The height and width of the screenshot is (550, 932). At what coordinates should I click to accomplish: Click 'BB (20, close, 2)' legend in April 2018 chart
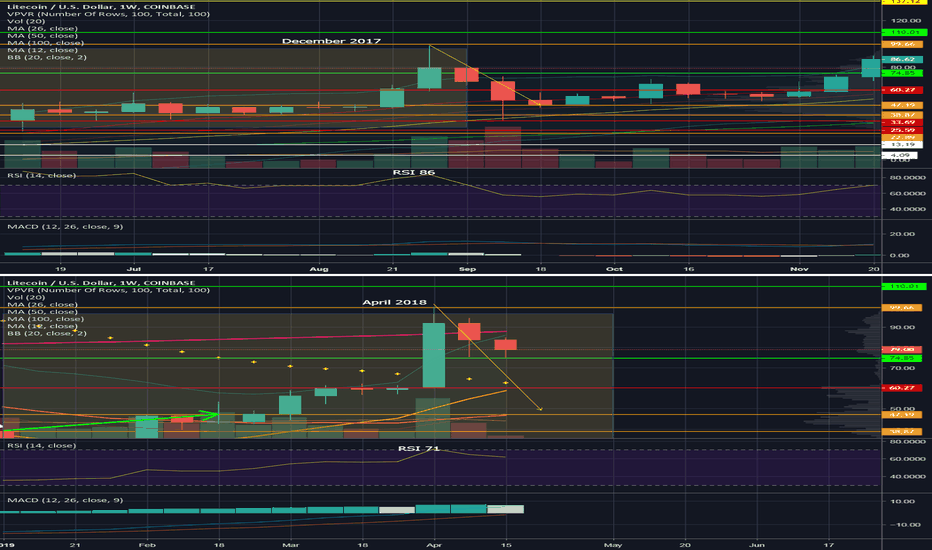click(47, 333)
